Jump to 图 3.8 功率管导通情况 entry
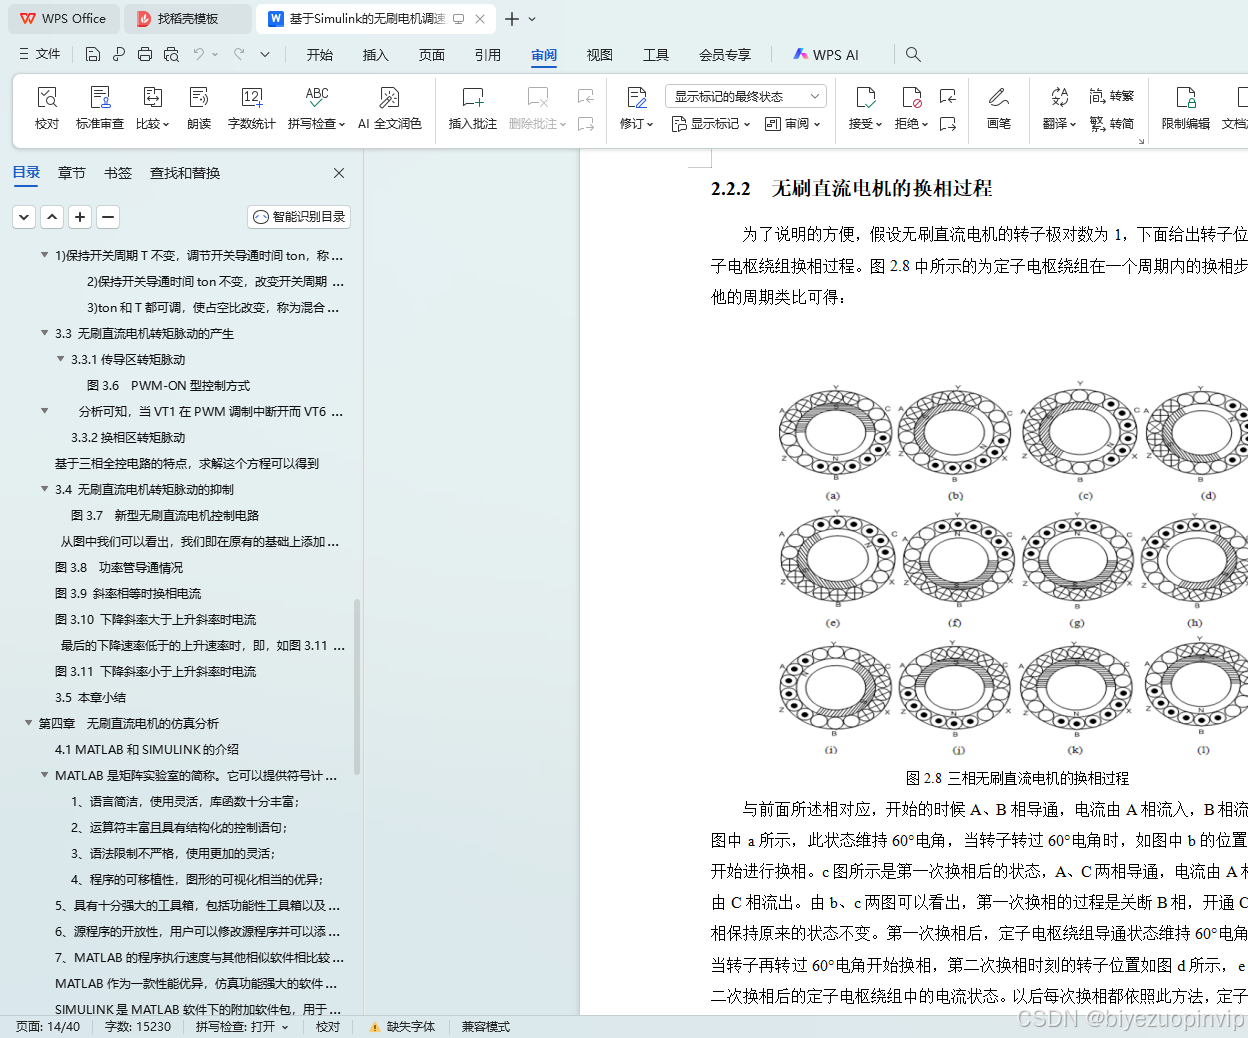Screen dimensions: 1248x1038 click(119, 567)
